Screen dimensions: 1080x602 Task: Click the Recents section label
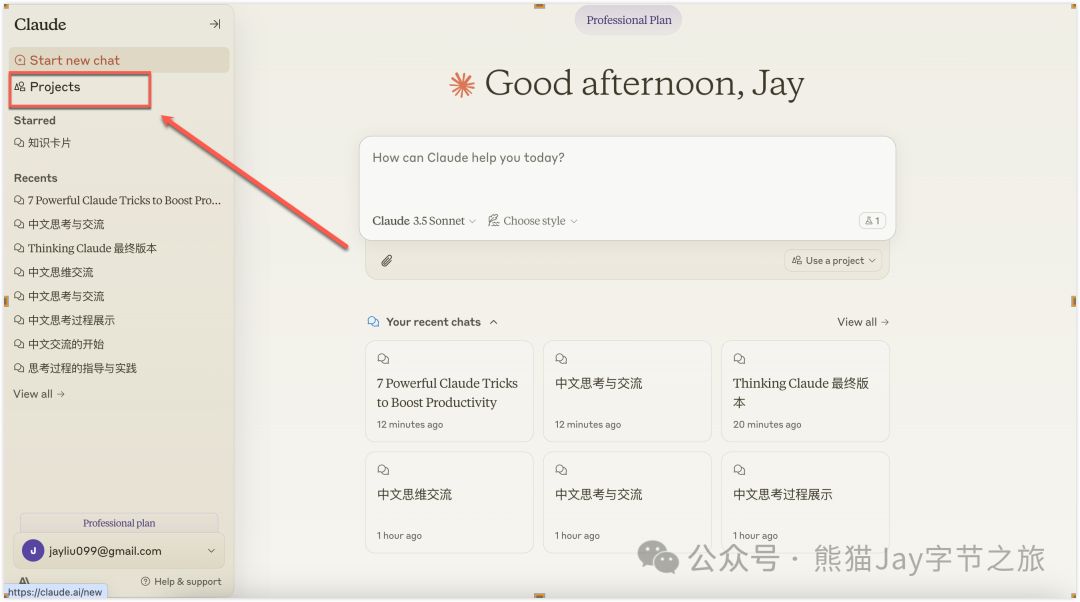(x=35, y=178)
